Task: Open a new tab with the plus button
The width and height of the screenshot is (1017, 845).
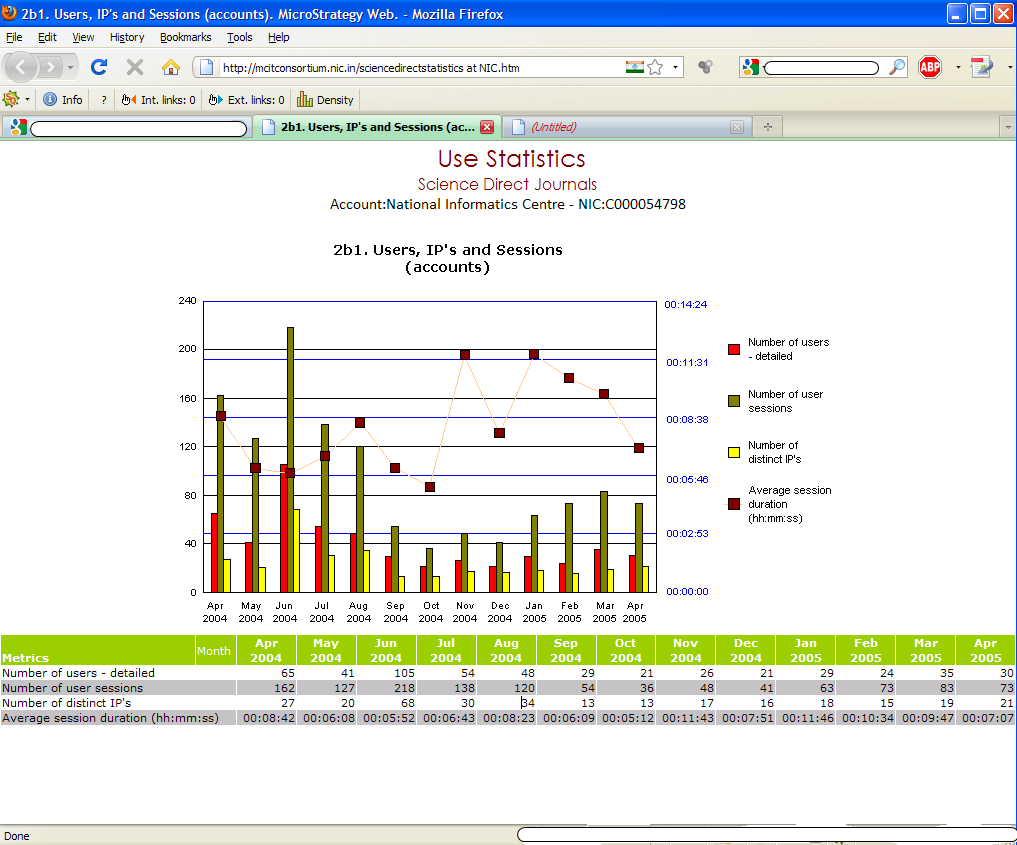Action: coord(768,127)
